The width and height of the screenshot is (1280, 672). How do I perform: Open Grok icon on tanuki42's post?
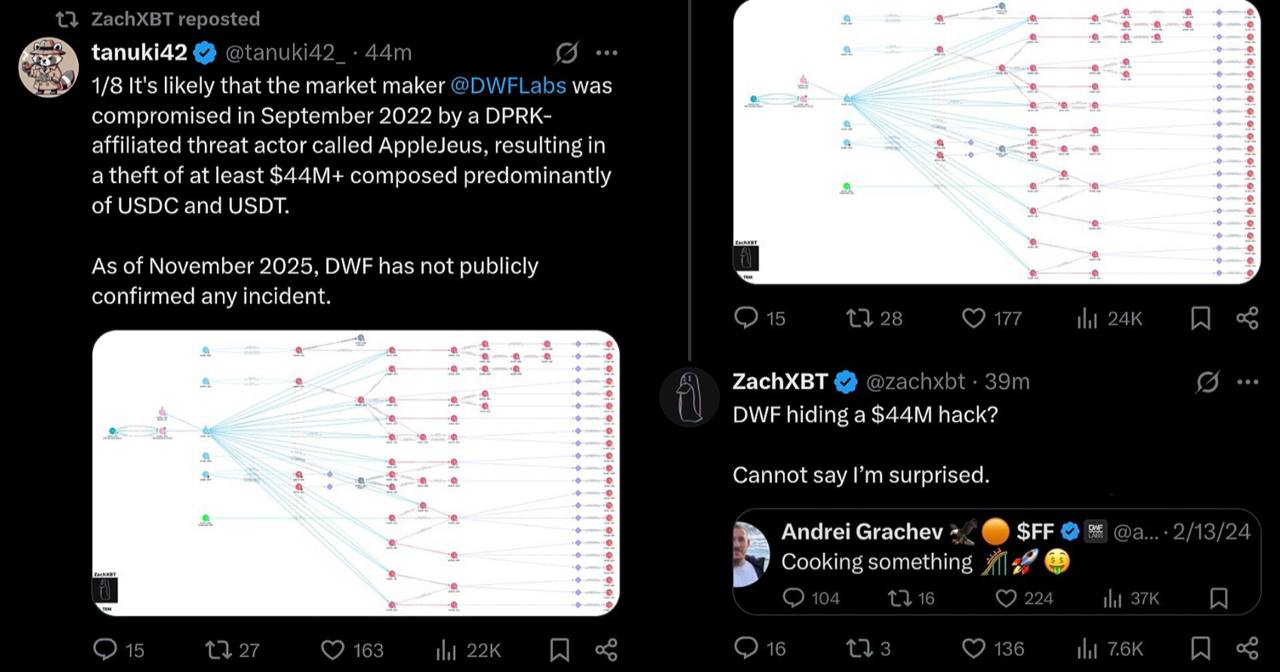[566, 53]
